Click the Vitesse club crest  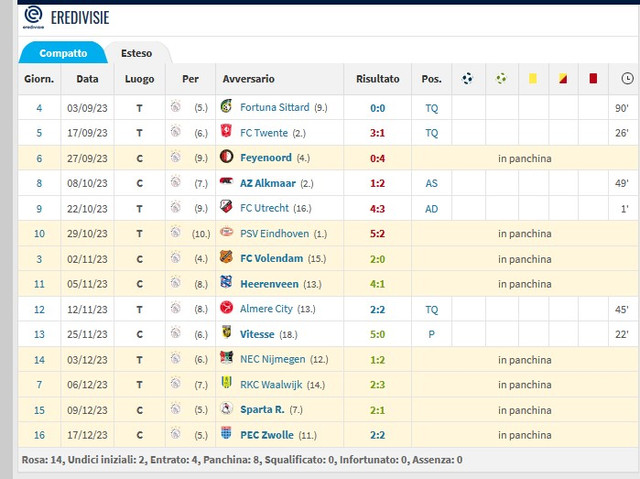pos(226,332)
